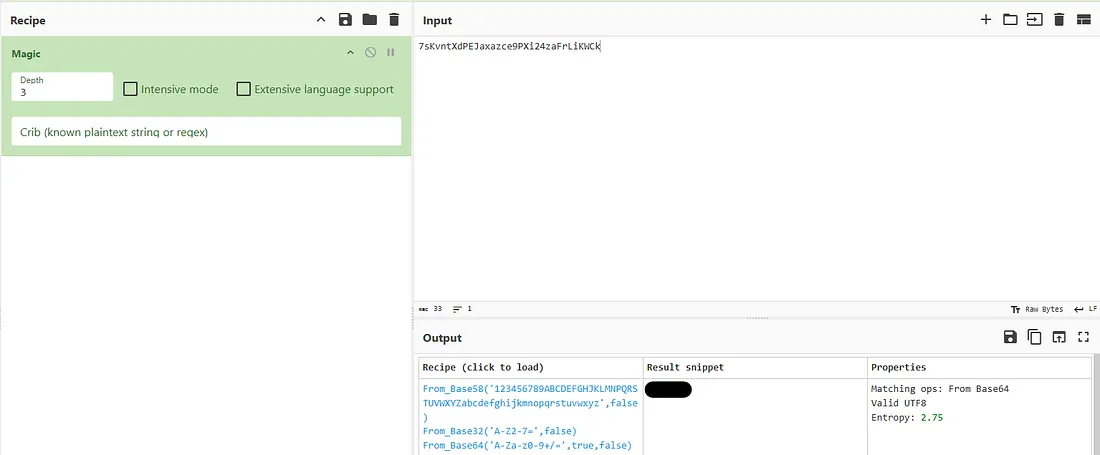Set breakpoint on Magic operation
Image resolution: width=1100 pixels, height=455 pixels.
tap(391, 52)
